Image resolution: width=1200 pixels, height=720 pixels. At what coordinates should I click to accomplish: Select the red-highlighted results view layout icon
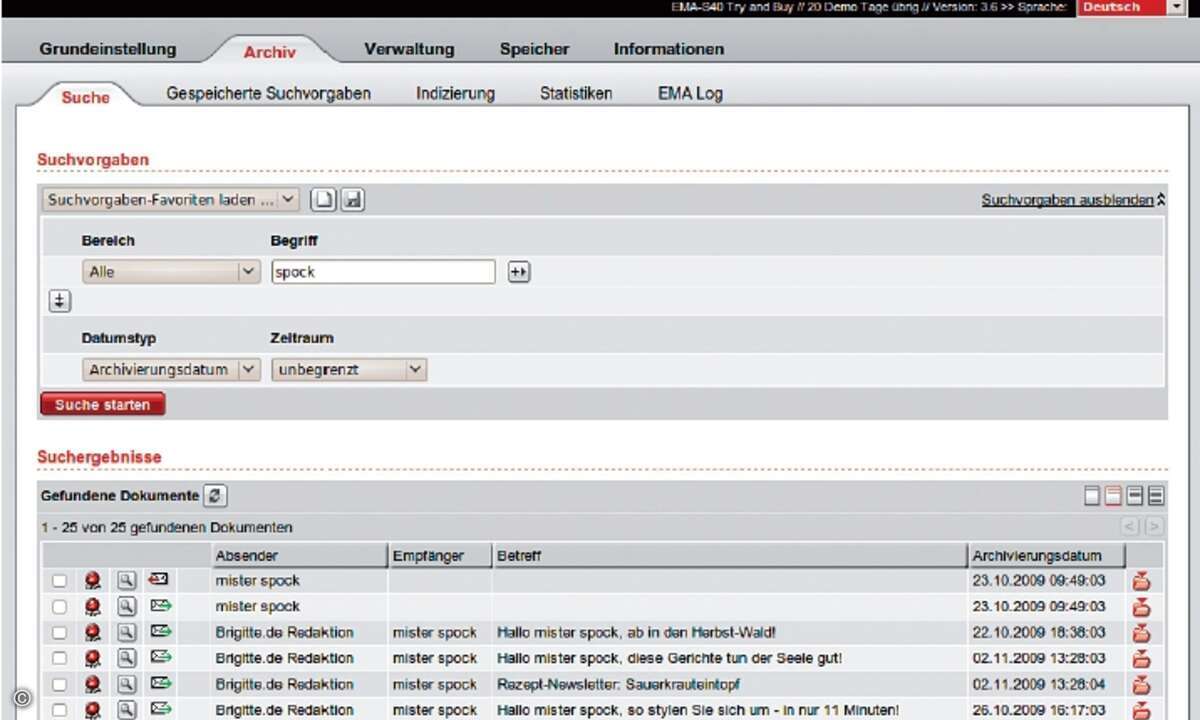[x=1113, y=496]
